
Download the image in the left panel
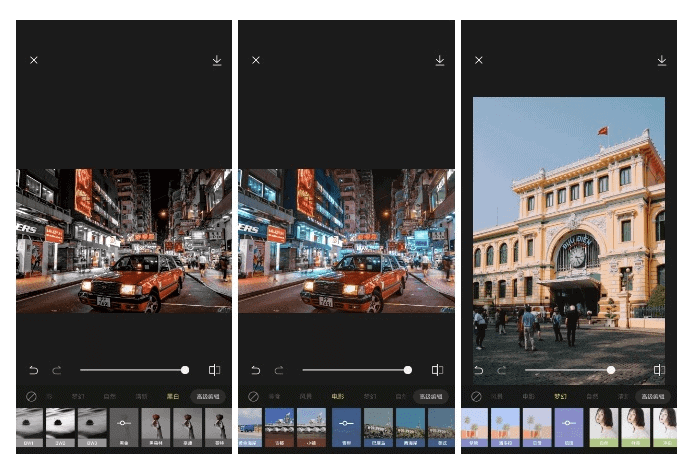click(217, 60)
